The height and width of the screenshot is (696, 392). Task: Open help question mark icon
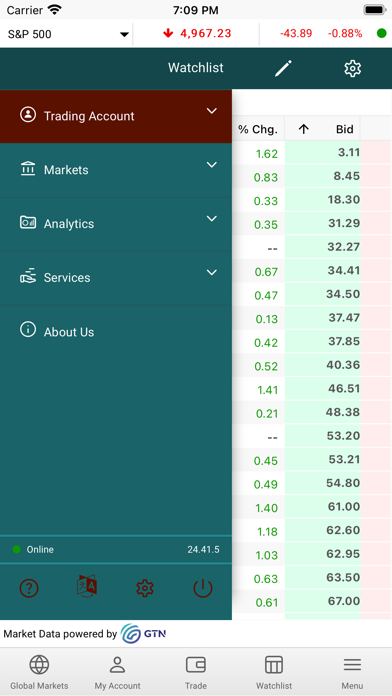tap(29, 589)
